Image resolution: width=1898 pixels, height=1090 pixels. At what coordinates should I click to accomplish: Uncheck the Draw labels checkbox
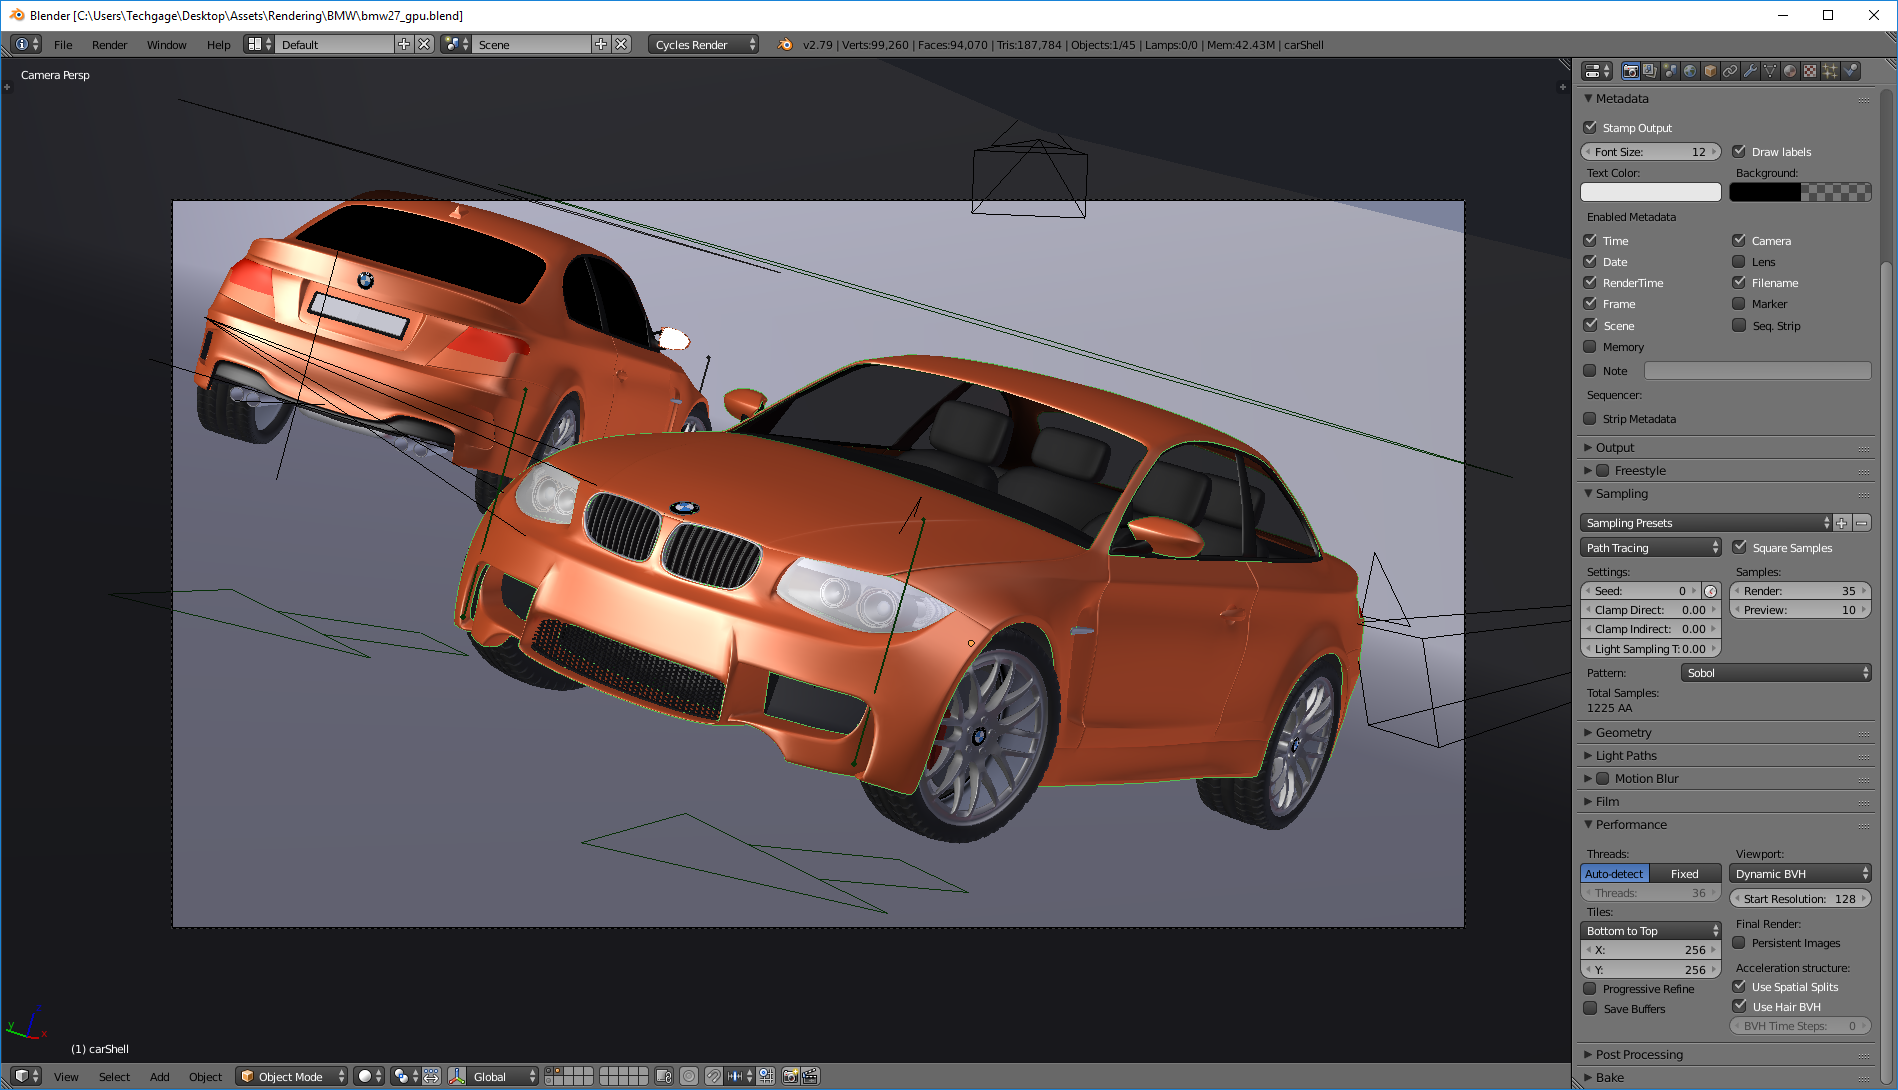(1739, 151)
